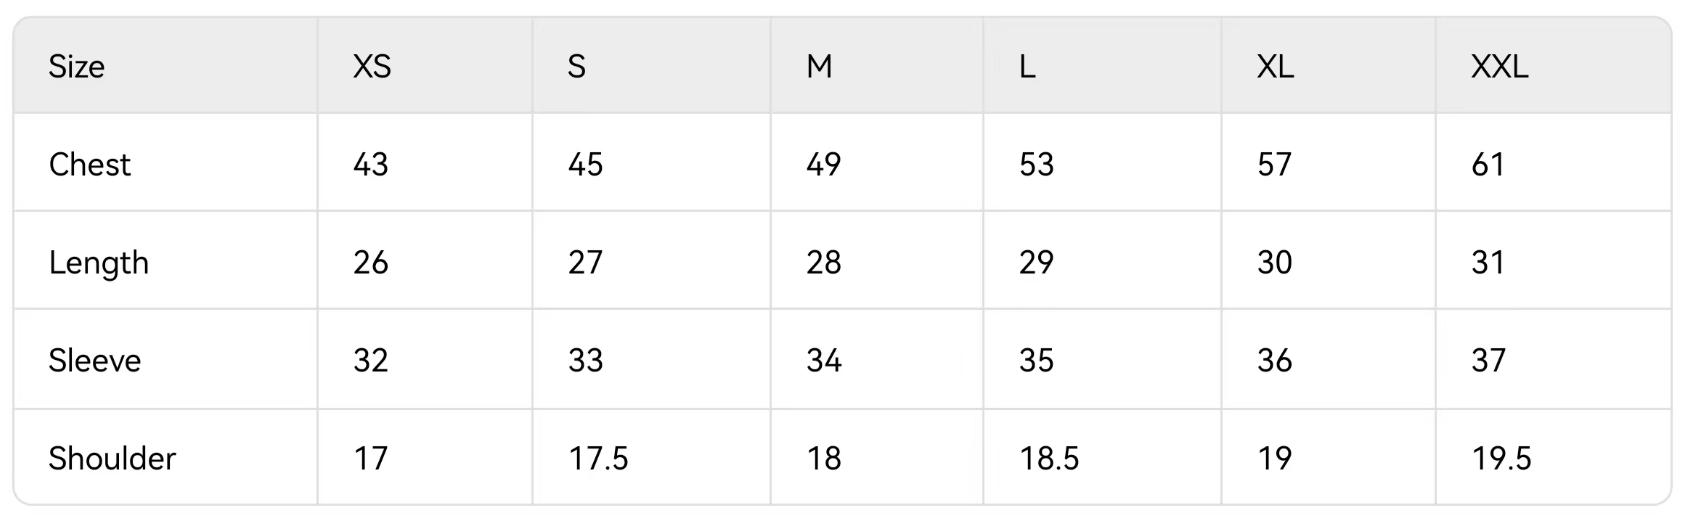Click the Size header cell

click(x=77, y=67)
